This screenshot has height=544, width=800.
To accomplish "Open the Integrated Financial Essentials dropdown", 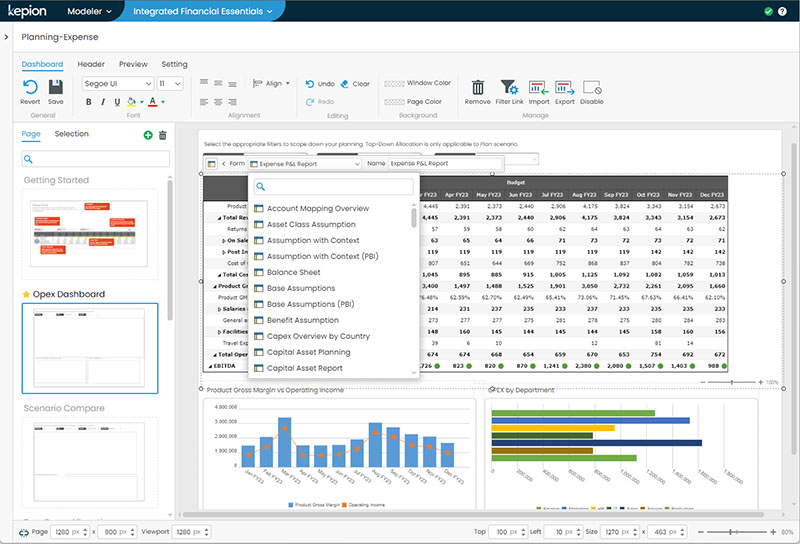I will click(203, 11).
